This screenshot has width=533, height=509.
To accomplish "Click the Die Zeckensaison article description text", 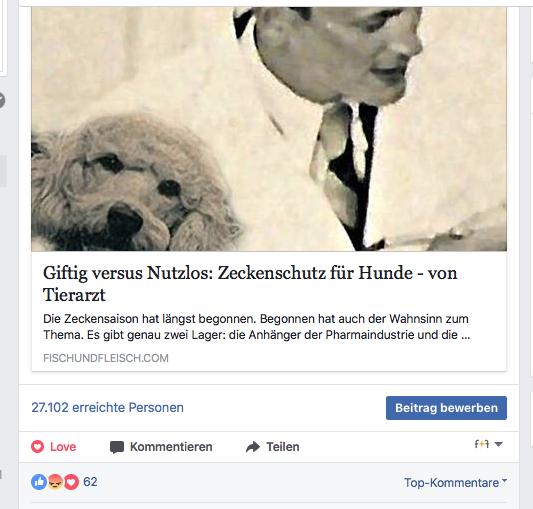I will coord(257,327).
